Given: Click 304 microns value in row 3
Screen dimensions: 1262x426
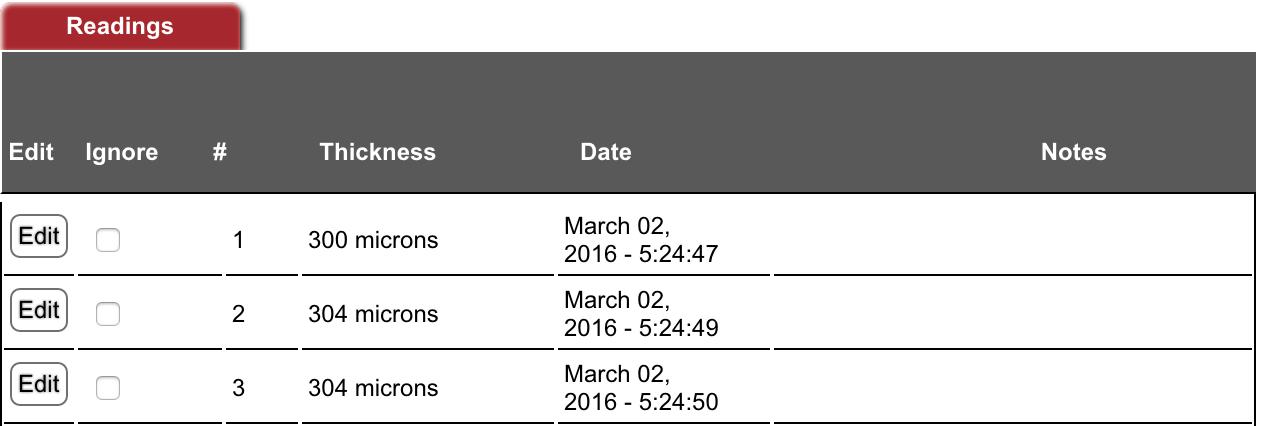Looking at the screenshot, I should point(373,388).
